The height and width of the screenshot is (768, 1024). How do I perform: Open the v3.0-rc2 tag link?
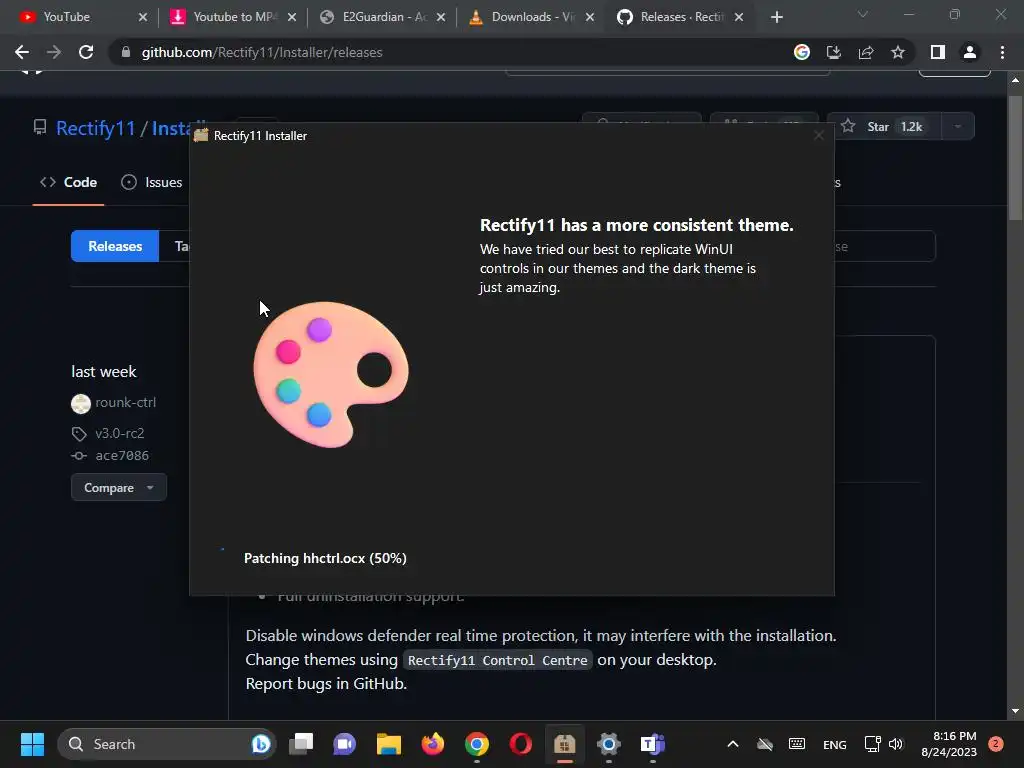point(120,433)
